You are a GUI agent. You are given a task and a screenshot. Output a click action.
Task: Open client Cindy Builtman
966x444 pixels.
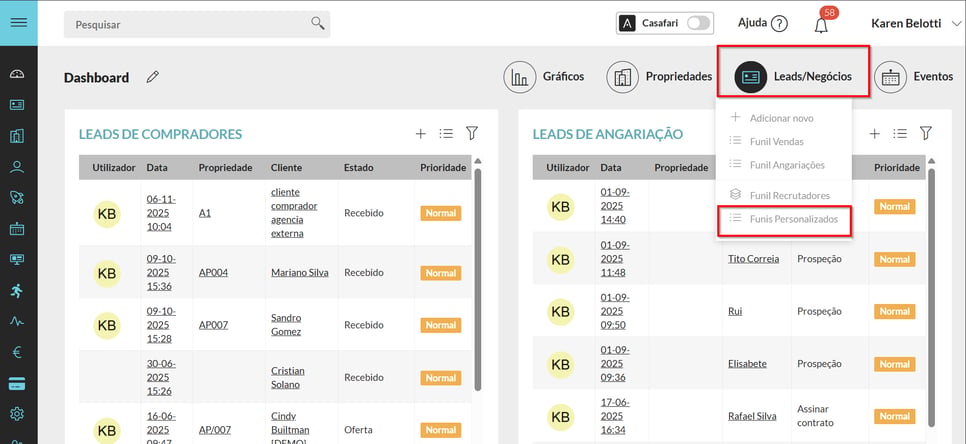290,429
